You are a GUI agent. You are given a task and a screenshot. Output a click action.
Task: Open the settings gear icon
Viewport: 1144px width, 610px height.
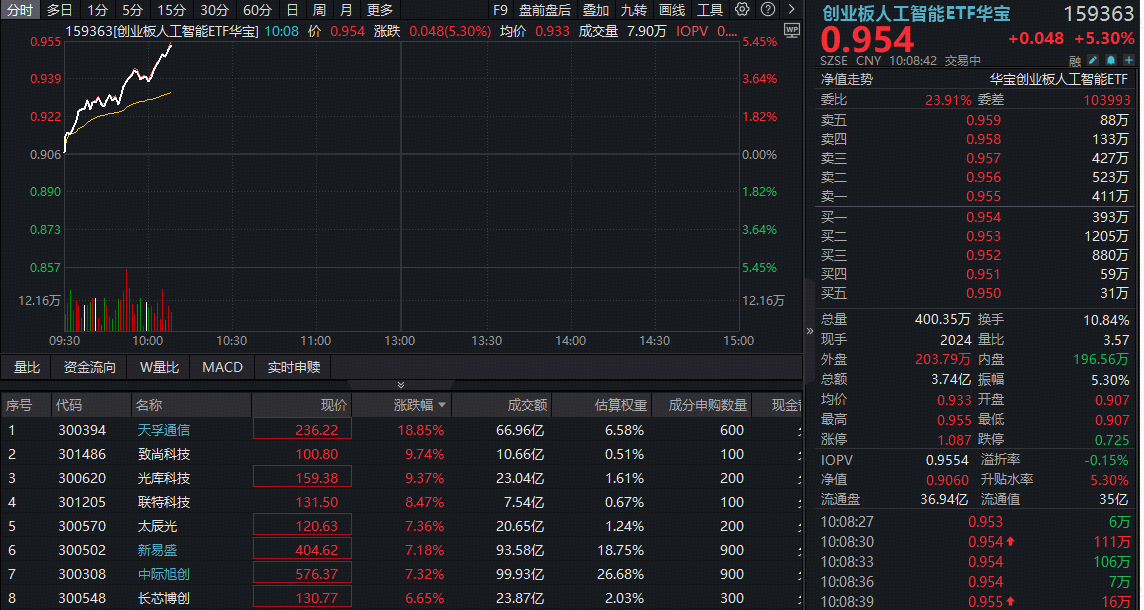(740, 8)
